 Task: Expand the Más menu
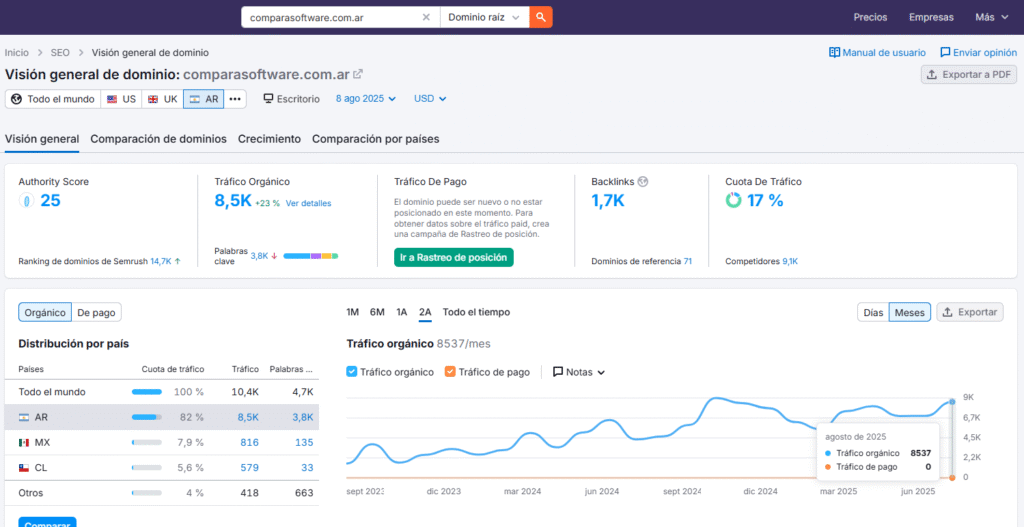pos(991,18)
